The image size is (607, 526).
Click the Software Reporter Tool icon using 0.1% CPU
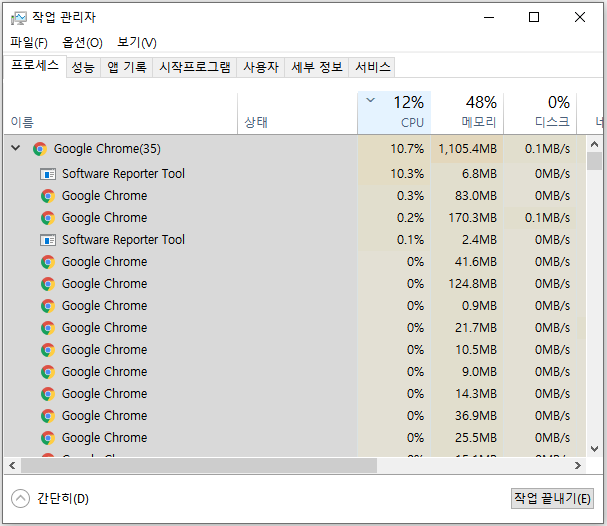click(x=48, y=240)
